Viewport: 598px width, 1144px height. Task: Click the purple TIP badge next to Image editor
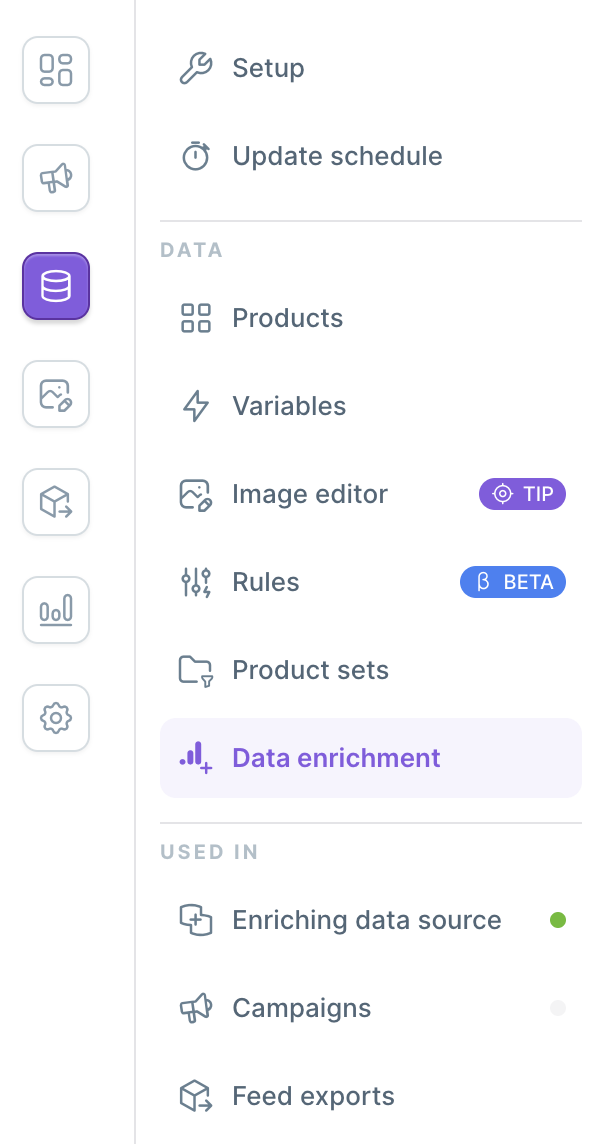click(x=522, y=494)
